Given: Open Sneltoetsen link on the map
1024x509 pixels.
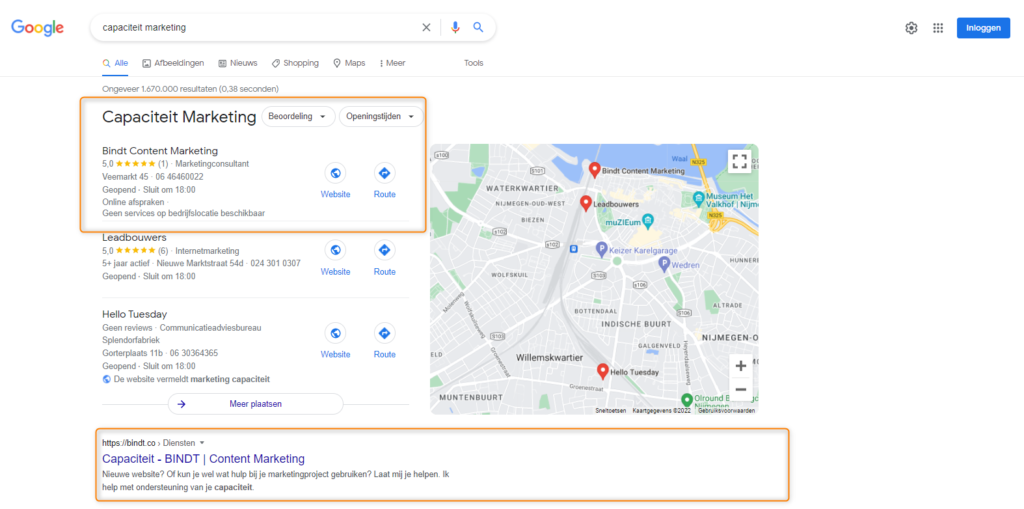Looking at the screenshot, I should 611,410.
